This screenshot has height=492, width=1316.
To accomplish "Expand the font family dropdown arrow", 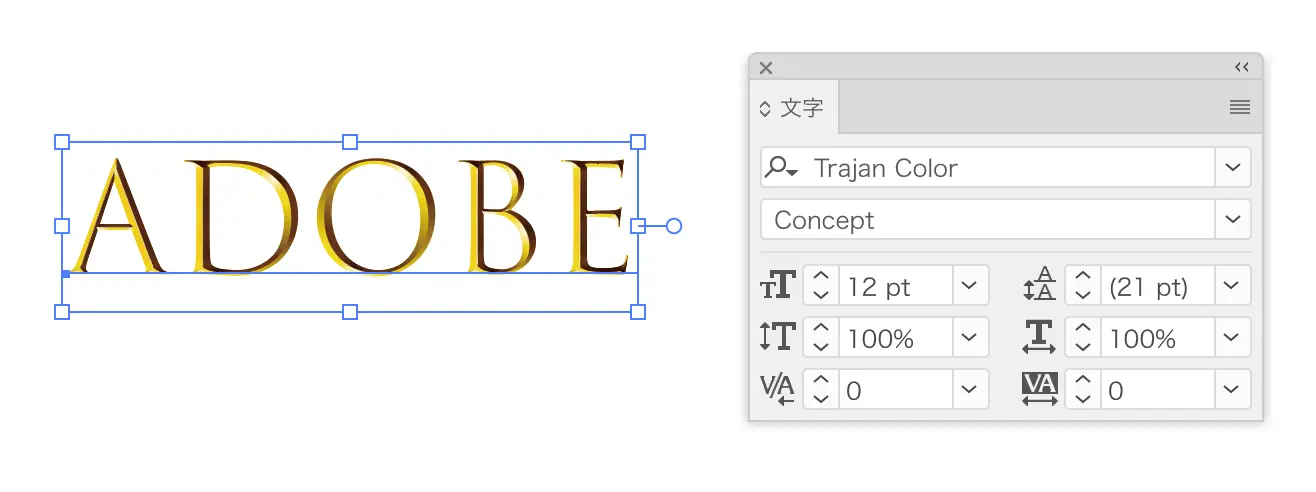I will pyautogui.click(x=1232, y=168).
